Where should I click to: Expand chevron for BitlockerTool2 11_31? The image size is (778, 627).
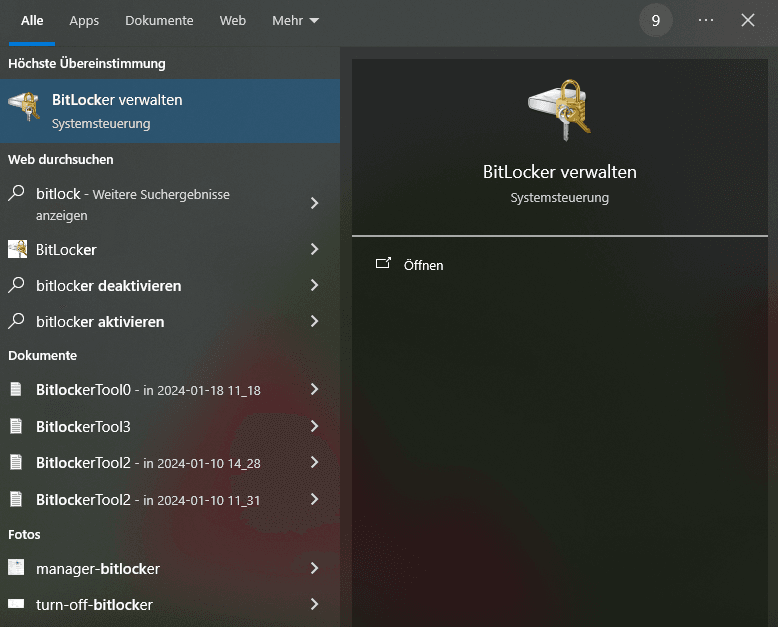(315, 499)
